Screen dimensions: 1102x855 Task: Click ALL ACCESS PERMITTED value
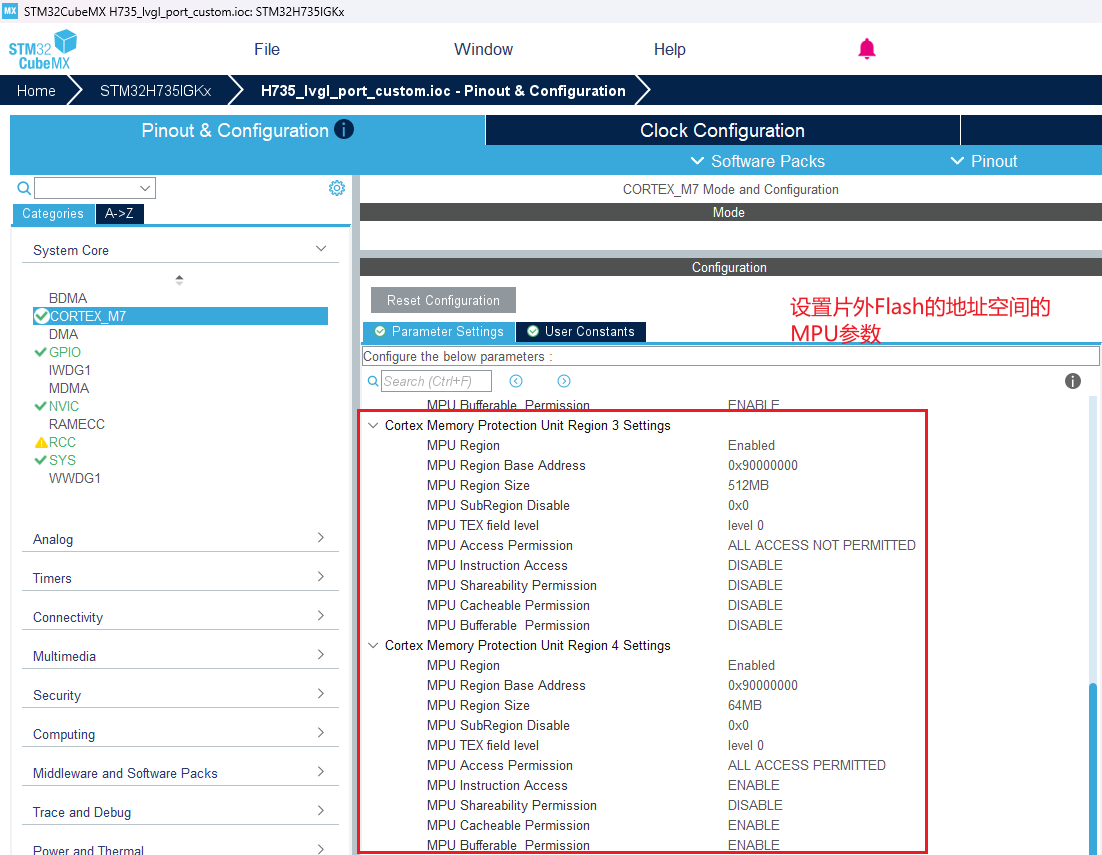click(806, 765)
